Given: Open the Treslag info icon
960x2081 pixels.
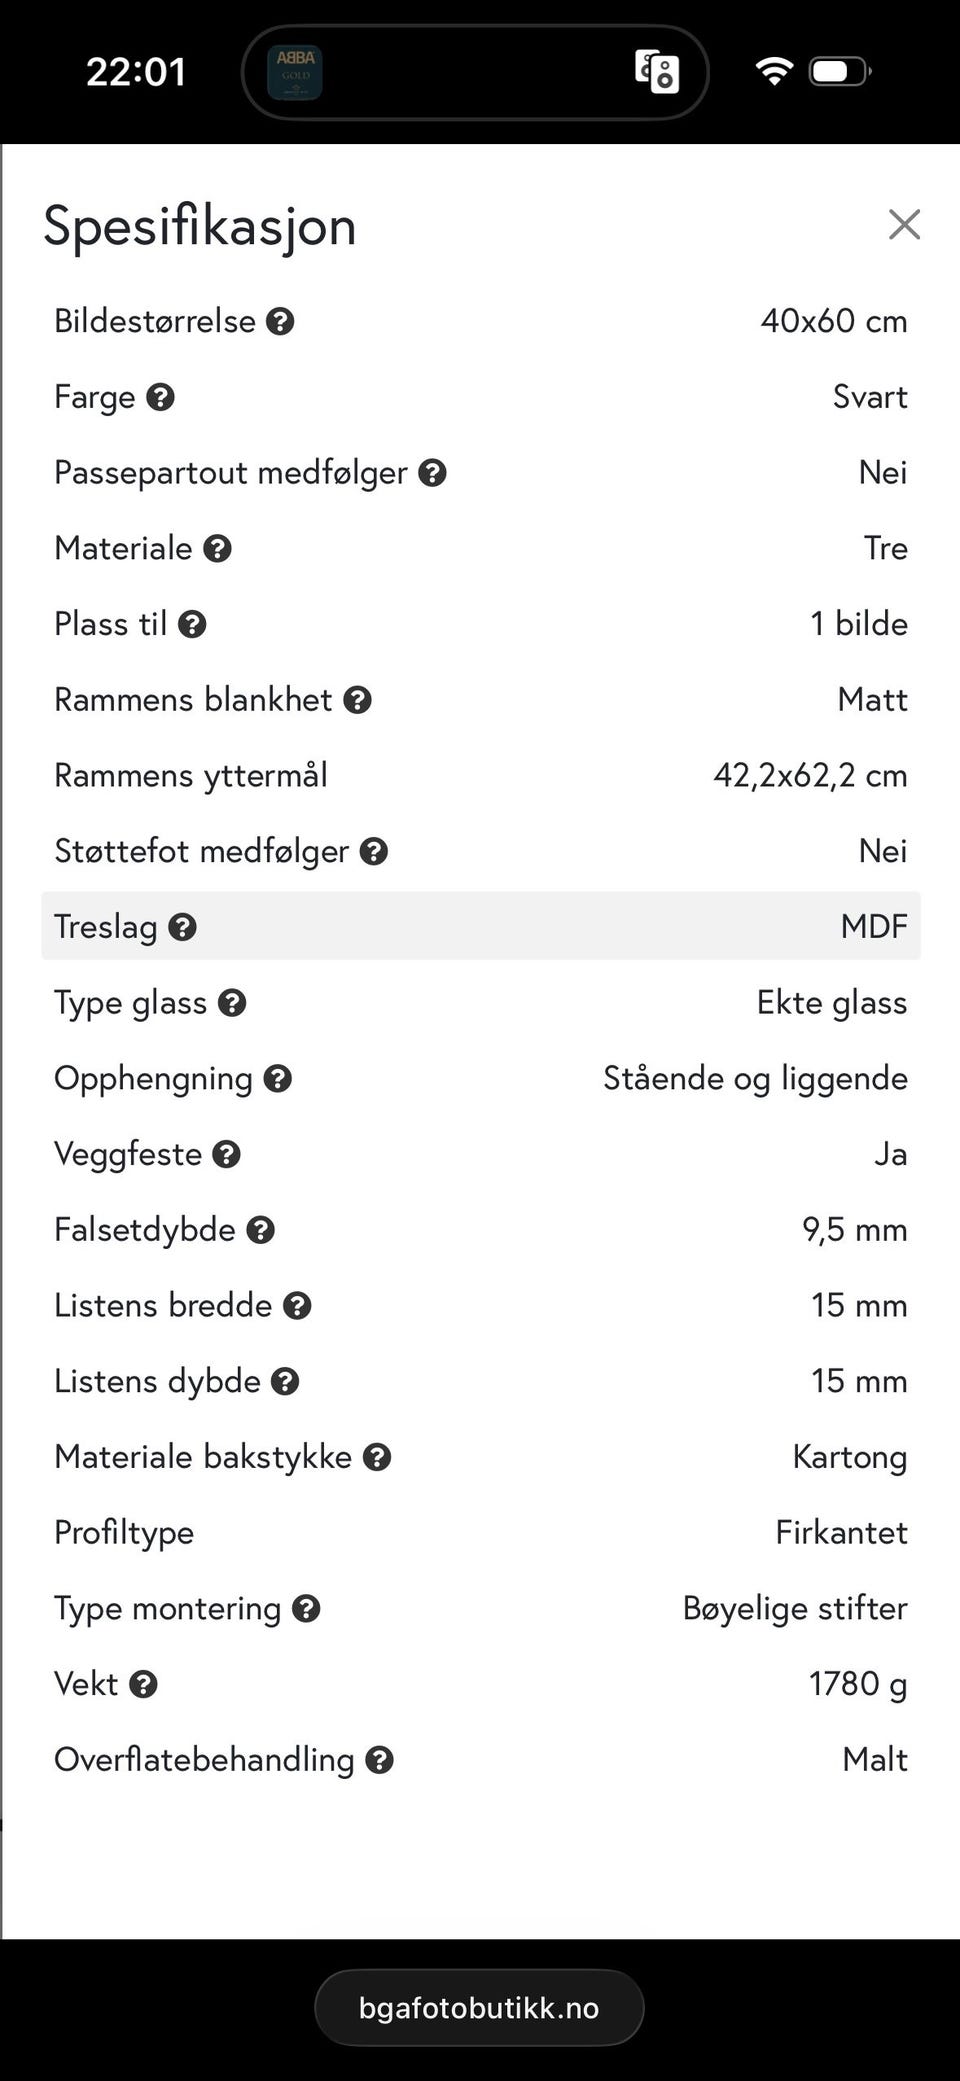Looking at the screenshot, I should click(x=182, y=928).
